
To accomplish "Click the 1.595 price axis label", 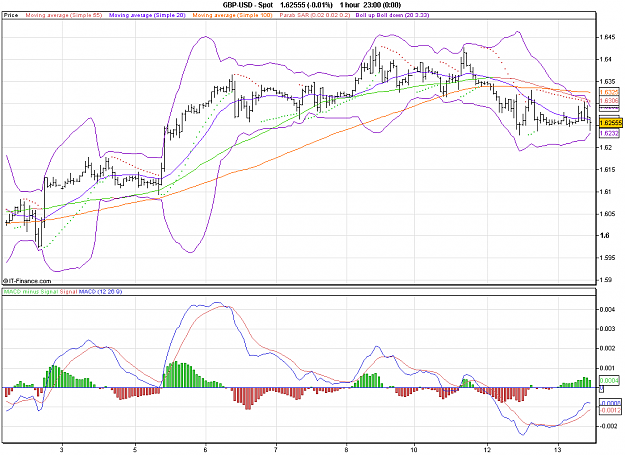I will (x=608, y=257).
